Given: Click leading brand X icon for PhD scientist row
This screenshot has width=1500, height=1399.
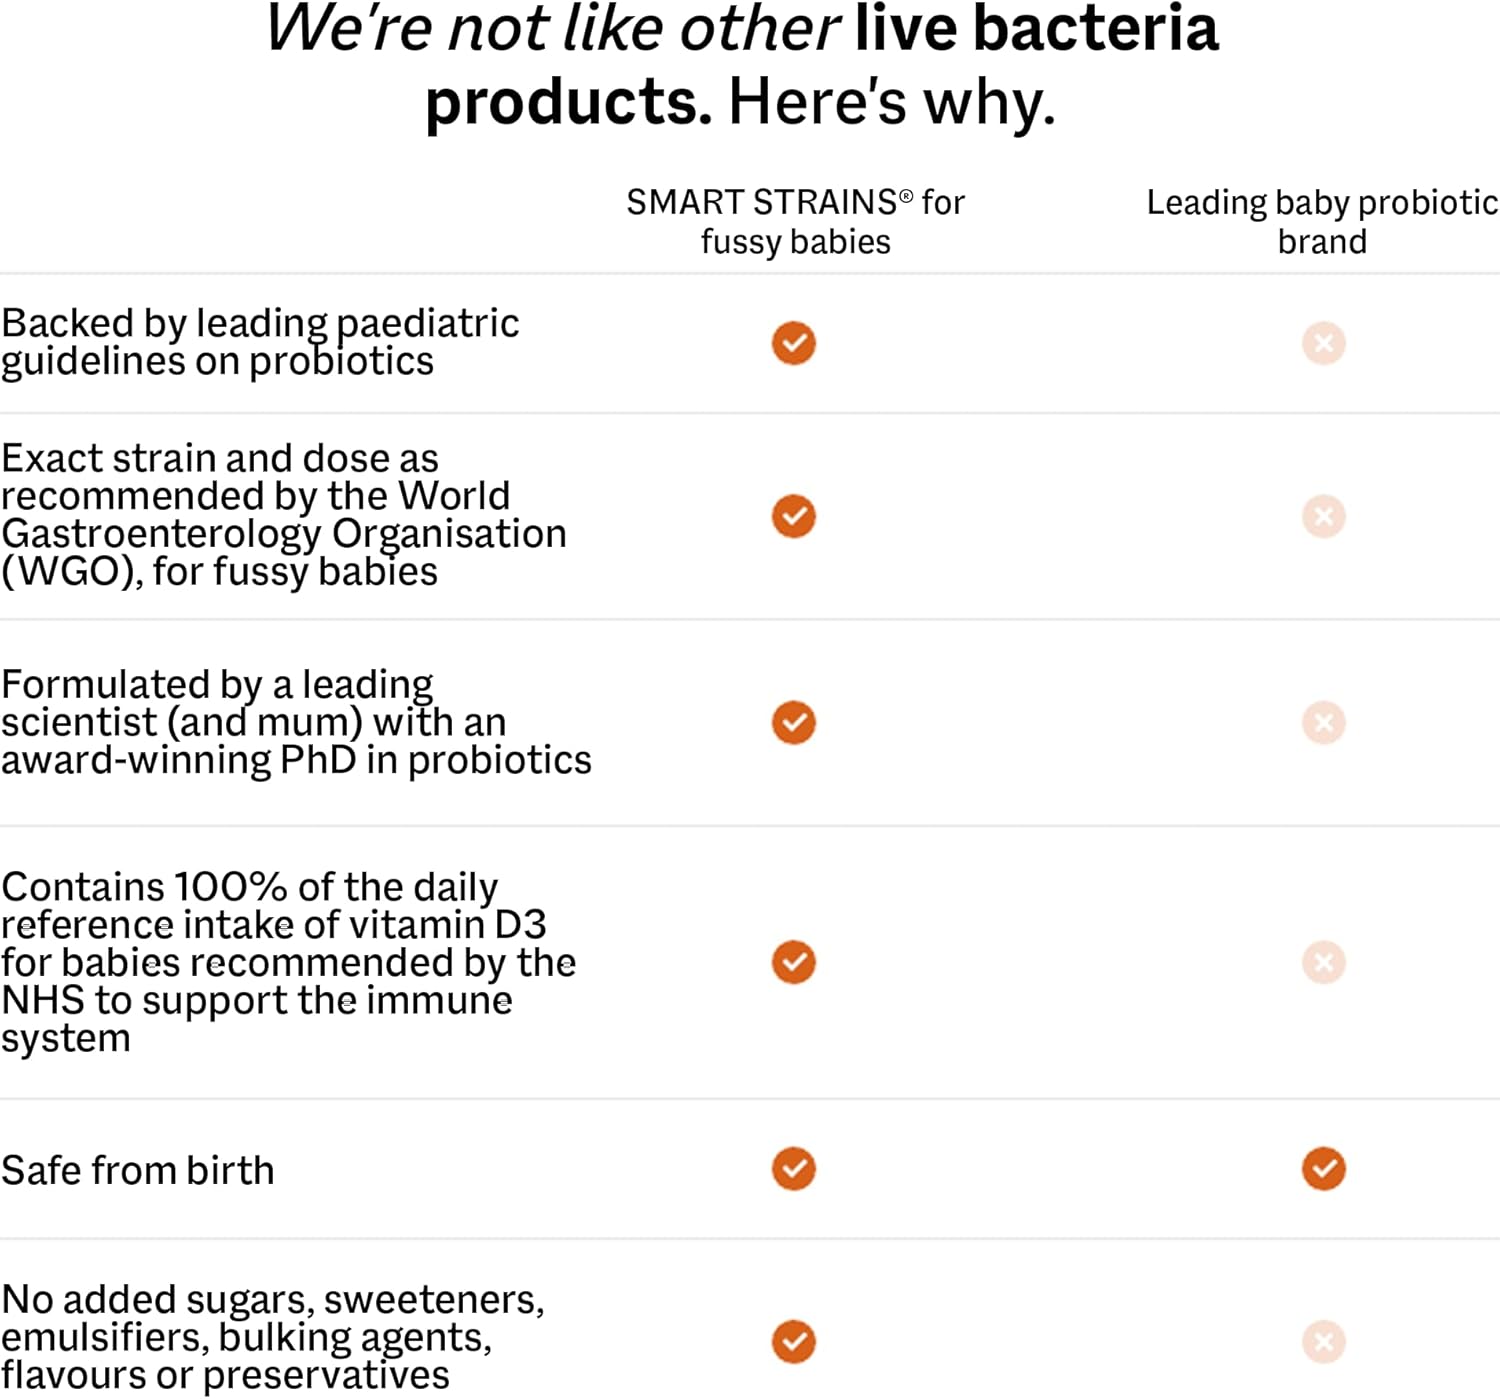Looking at the screenshot, I should pos(1323,722).
